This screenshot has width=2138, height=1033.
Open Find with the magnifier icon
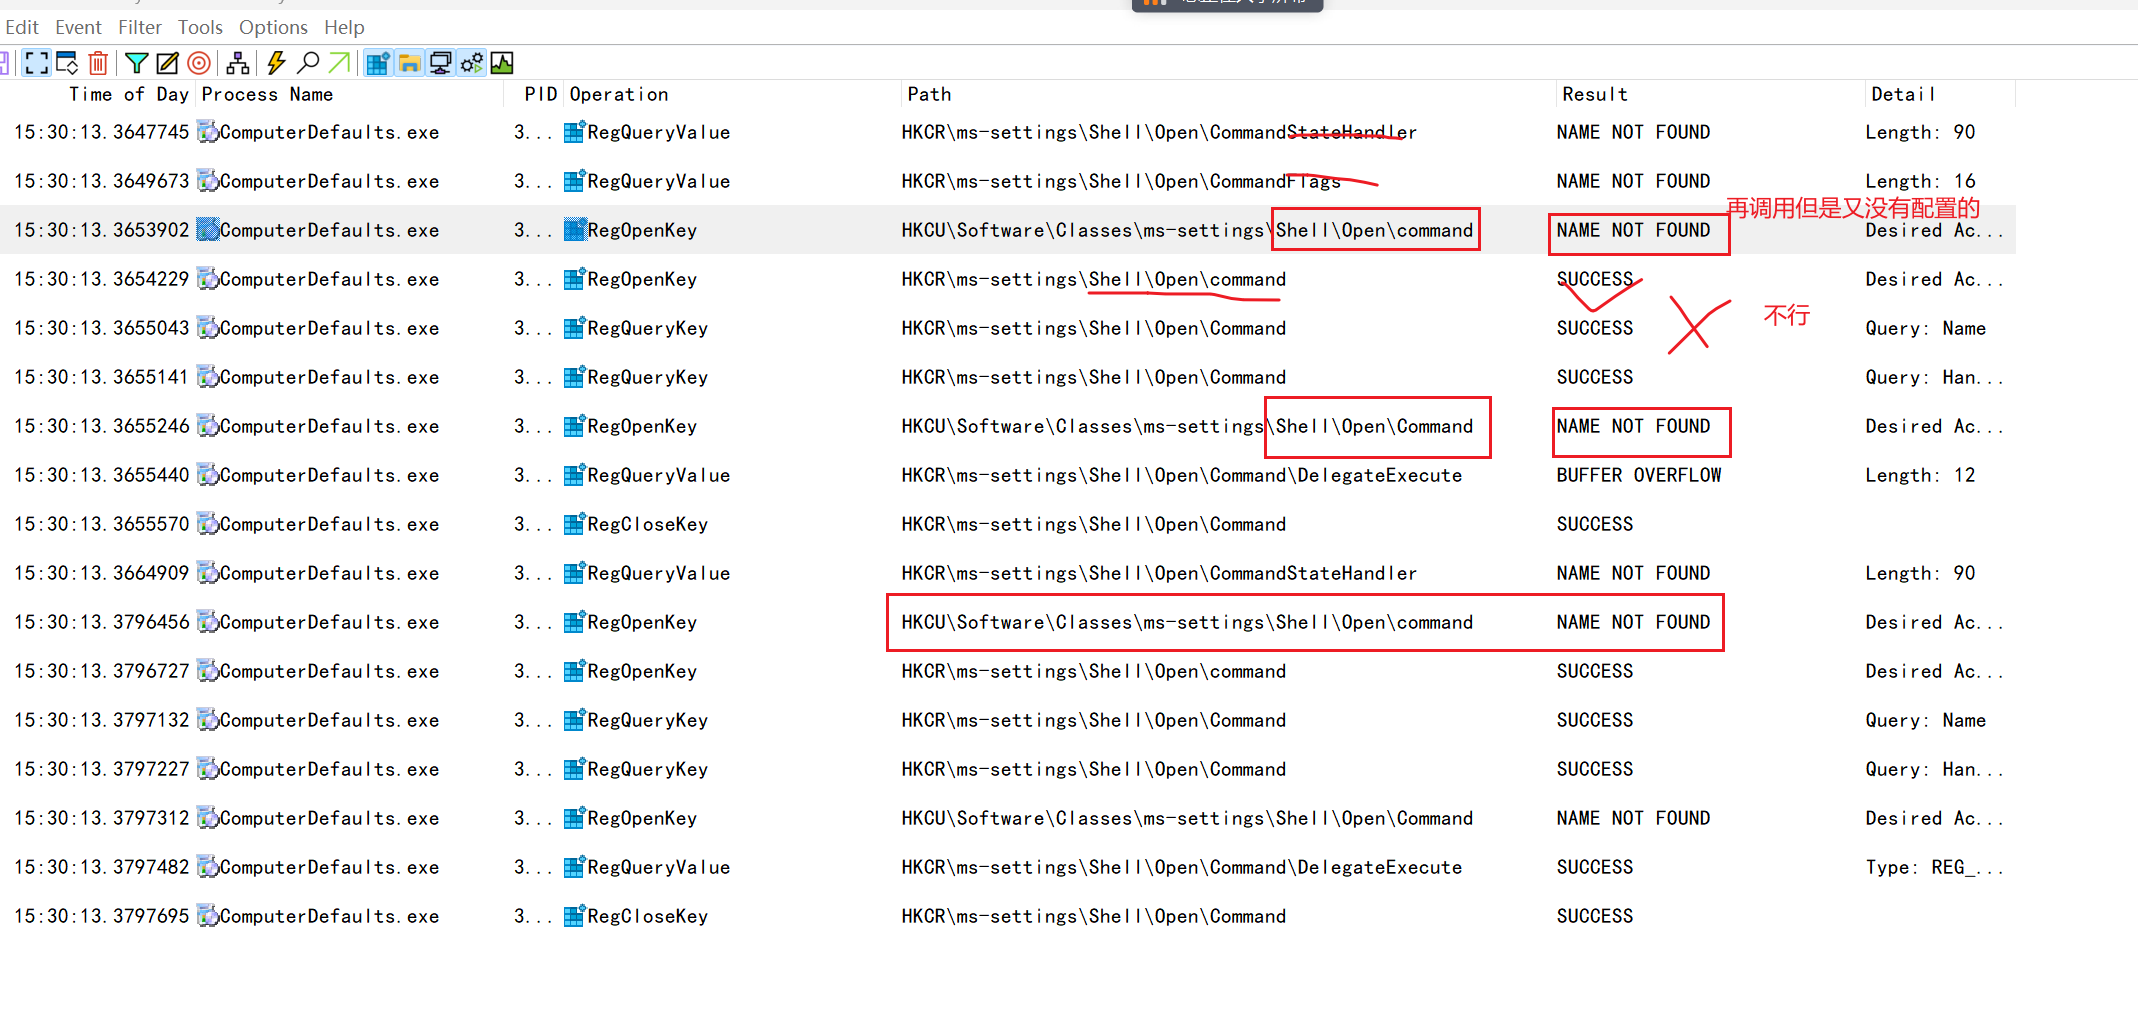click(309, 63)
